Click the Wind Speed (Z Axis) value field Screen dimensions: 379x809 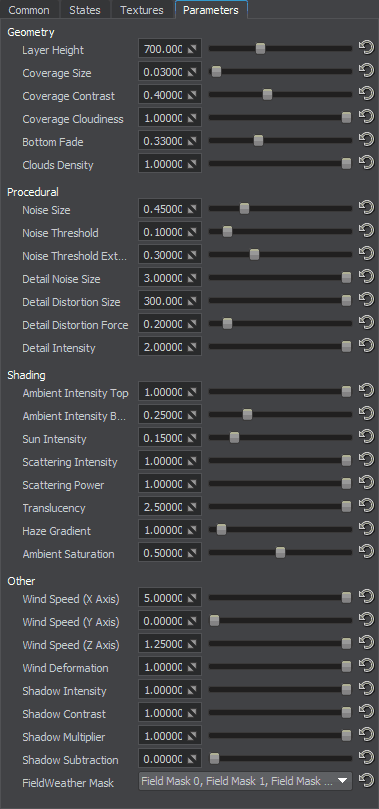tap(170, 644)
